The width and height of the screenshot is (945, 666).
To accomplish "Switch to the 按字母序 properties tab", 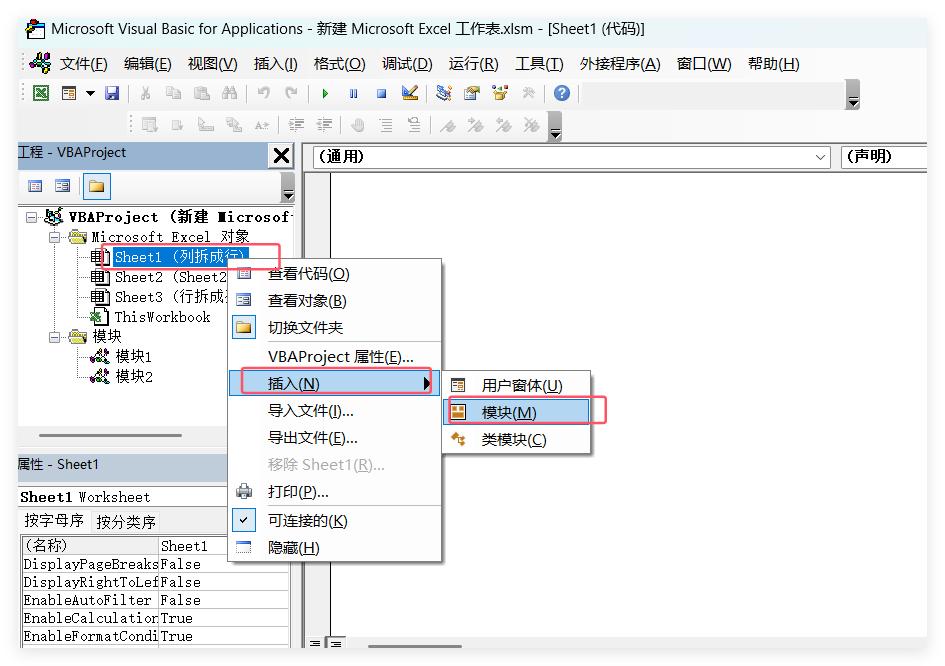I will pyautogui.click(x=54, y=521).
